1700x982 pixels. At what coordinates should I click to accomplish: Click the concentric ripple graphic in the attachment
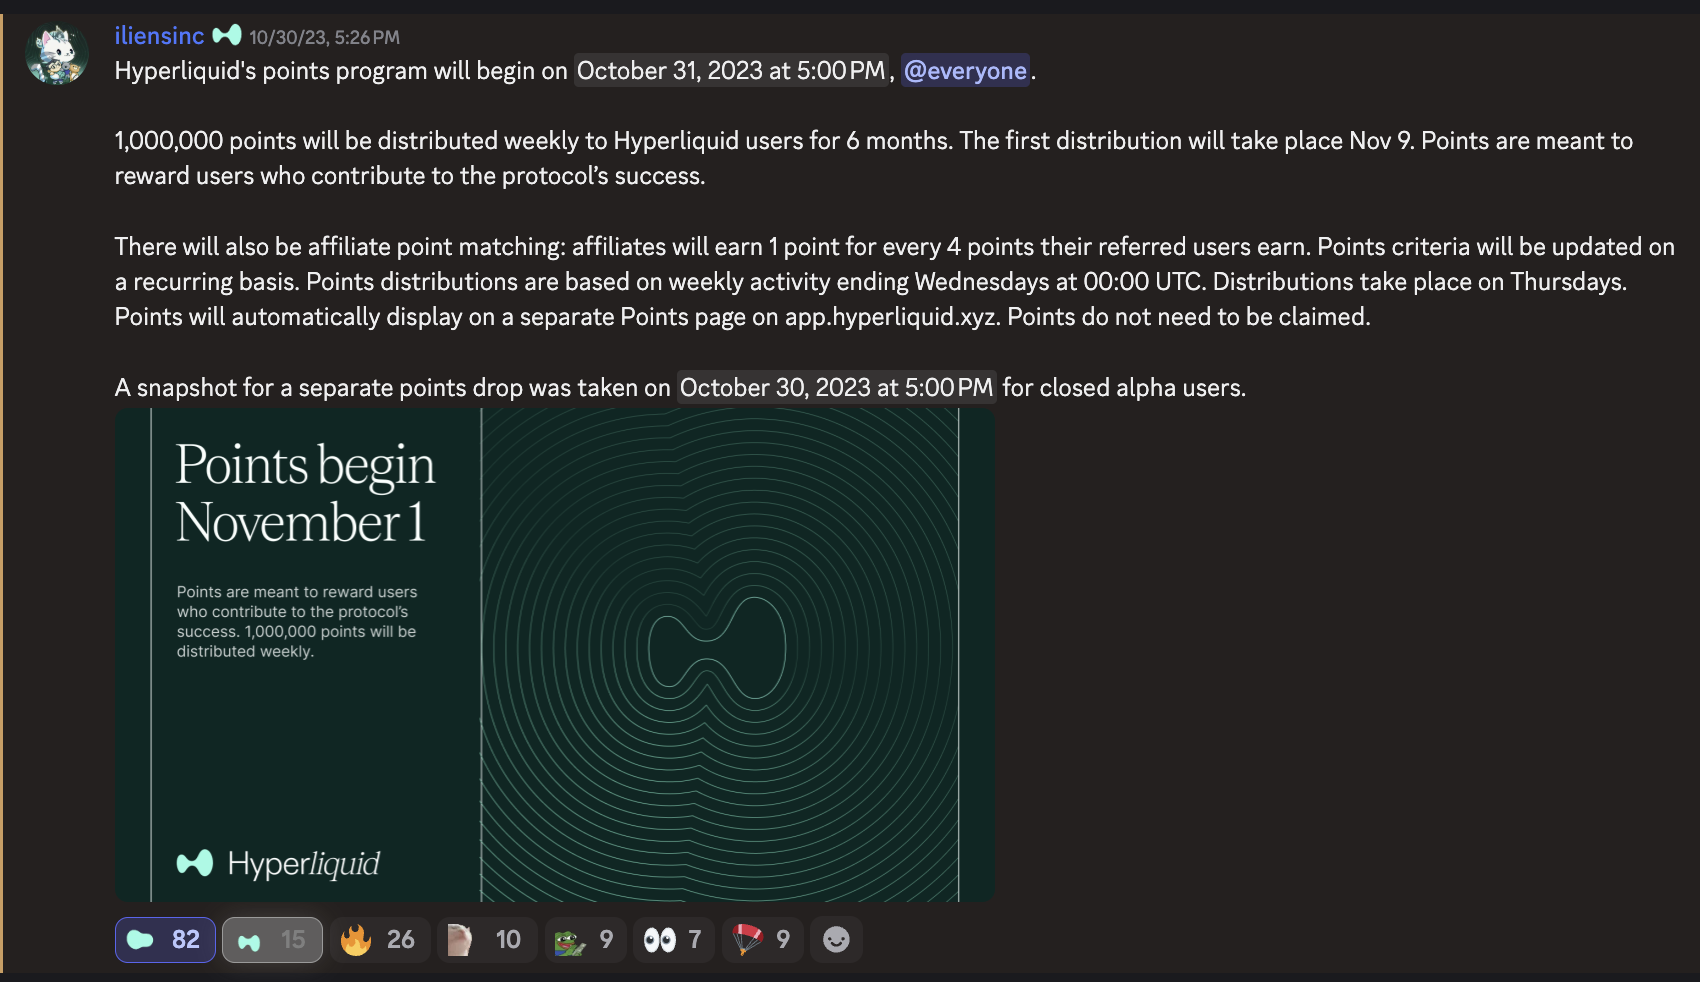[x=718, y=650]
